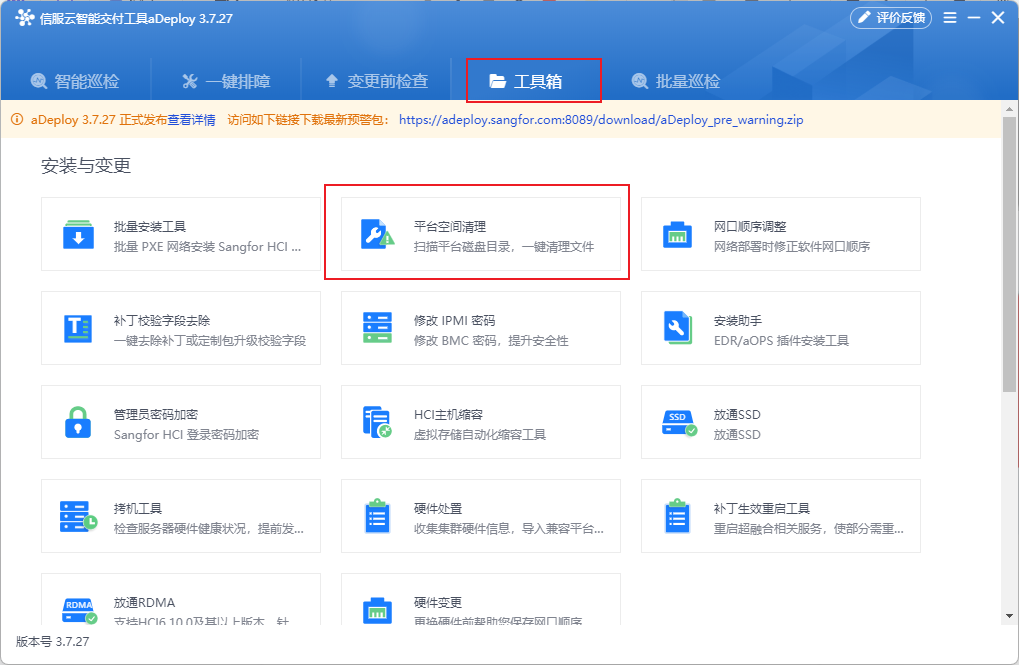The height and width of the screenshot is (665, 1019).
Task: Click the 放通RDMA icon
Action: coord(80,610)
